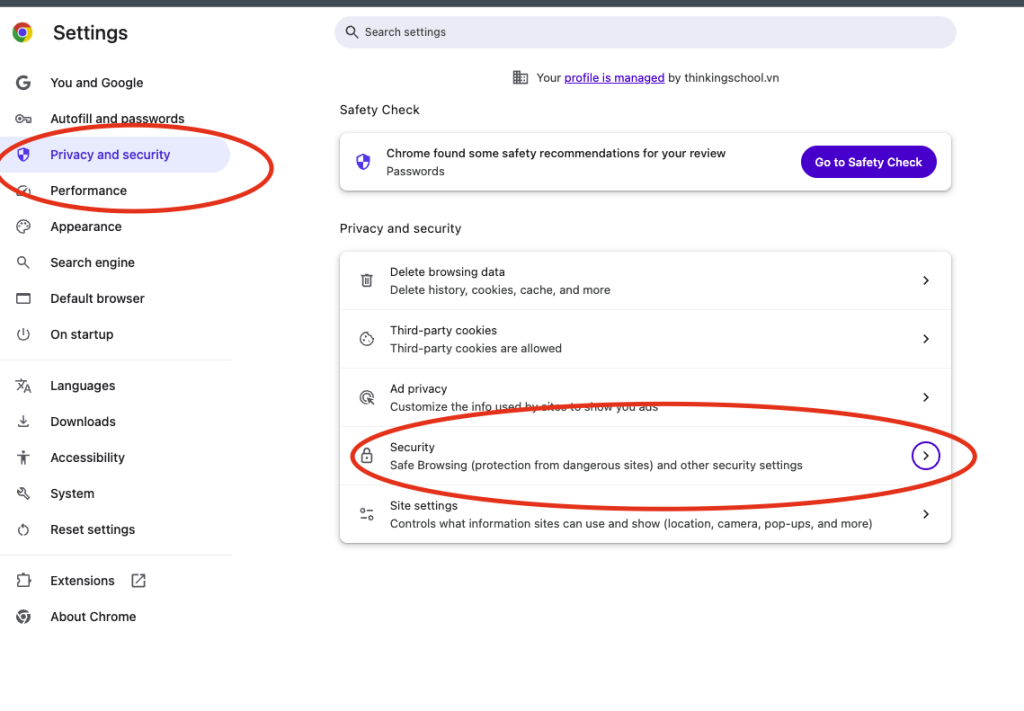This screenshot has width=1024, height=711.
Task: Open the Third-party cookies chevron arrow
Action: 926,339
